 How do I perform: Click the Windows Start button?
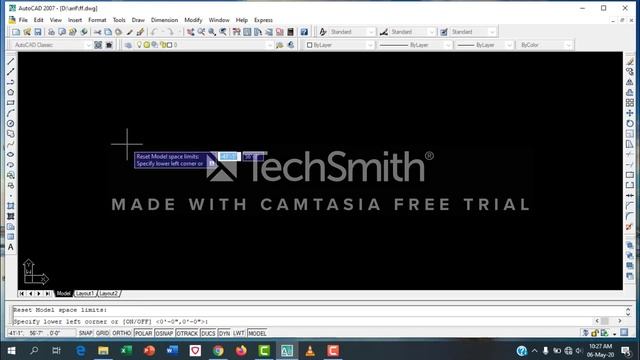pyautogui.click(x=11, y=351)
